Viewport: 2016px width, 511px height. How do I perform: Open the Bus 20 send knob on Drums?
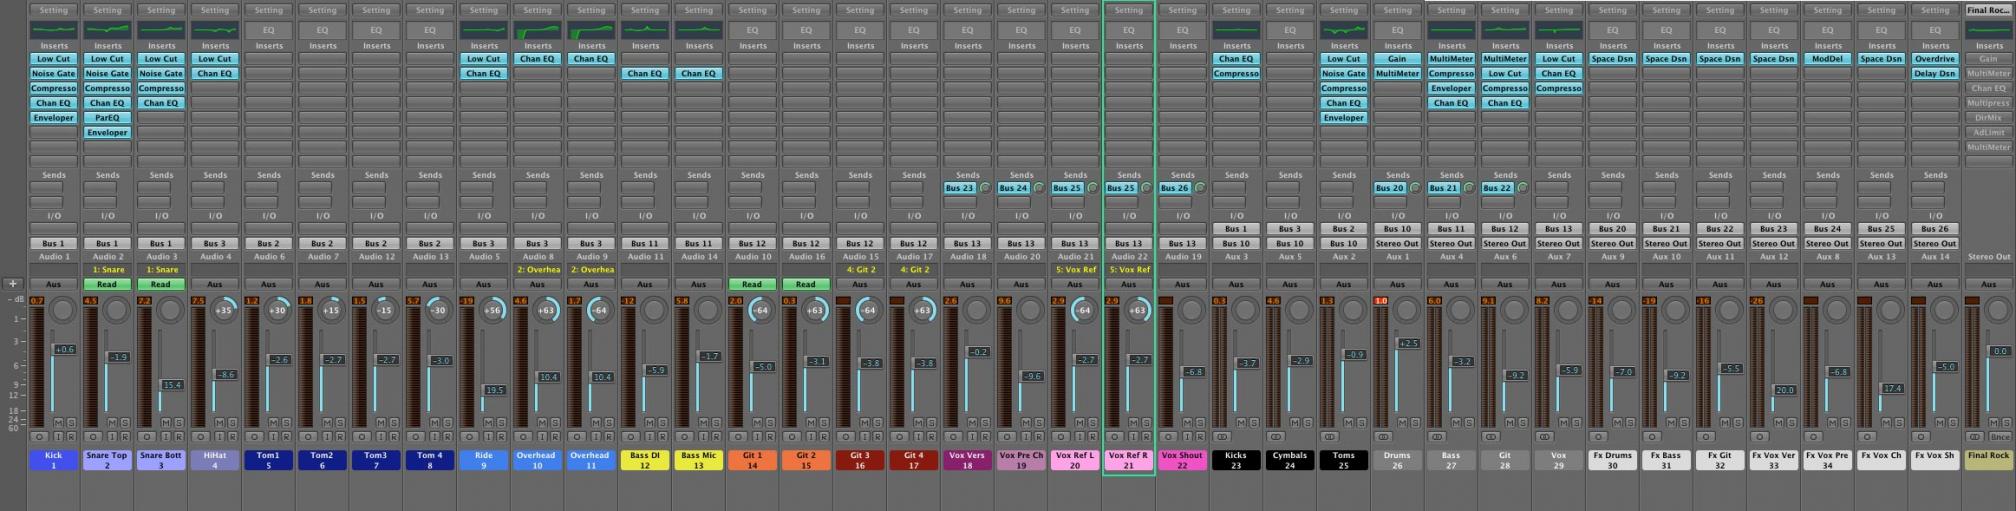pyautogui.click(x=1415, y=188)
